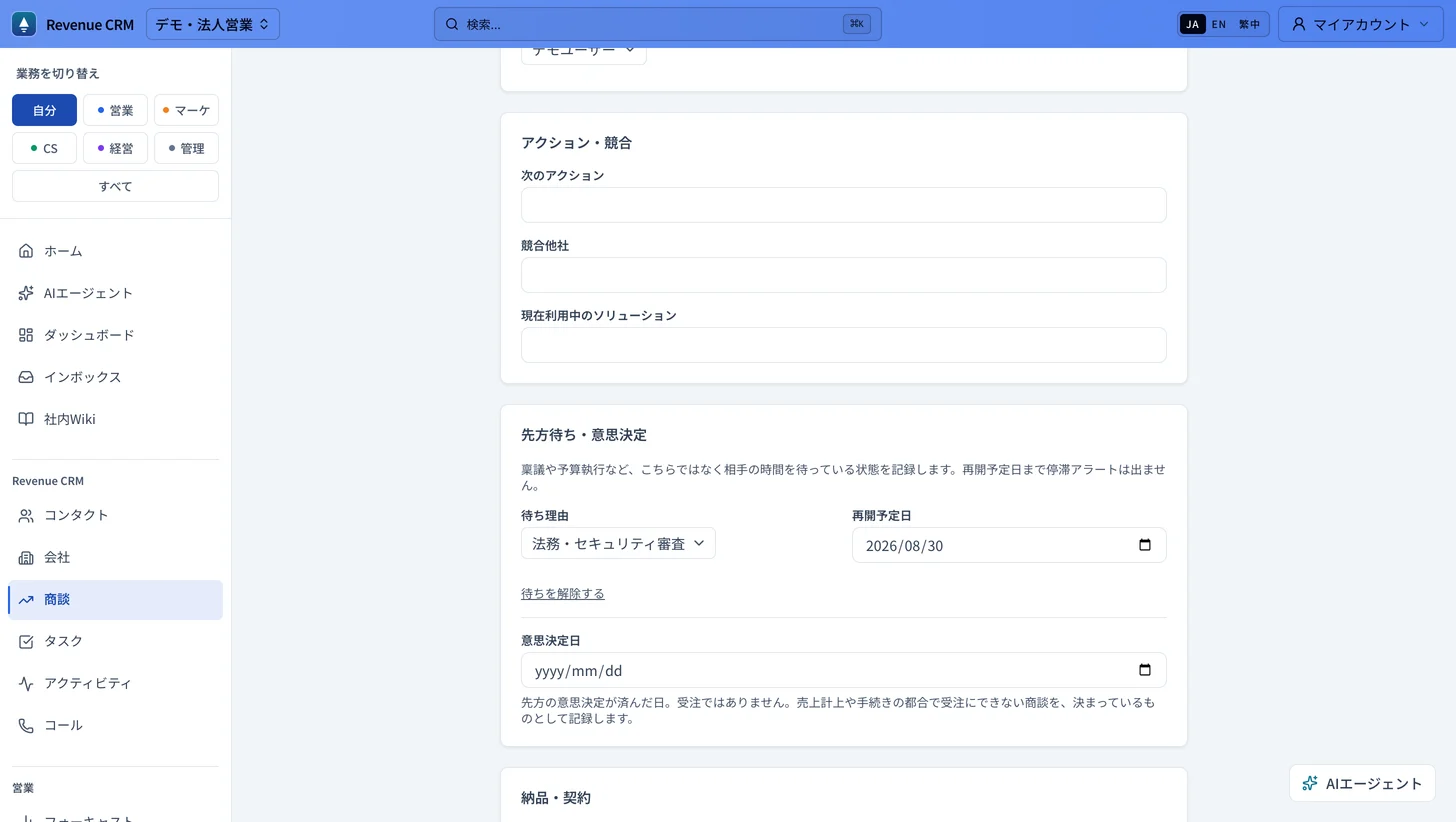Viewport: 1456px width, 822px height.
Task: Select the 自分 work filter
Action: pos(44,110)
